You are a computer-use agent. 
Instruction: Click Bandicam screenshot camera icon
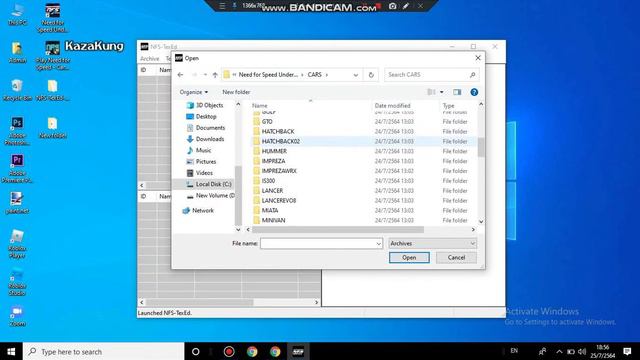tap(392, 6)
